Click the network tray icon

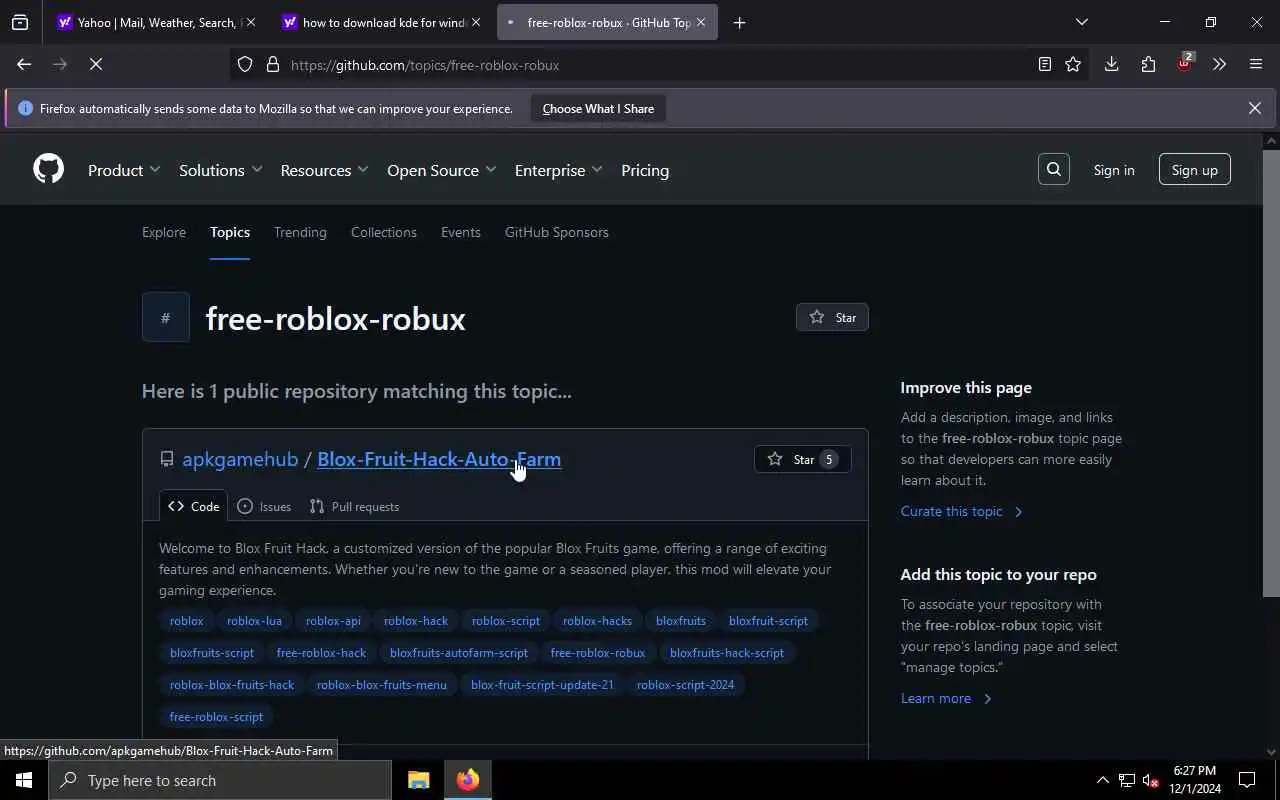pyautogui.click(x=1126, y=780)
